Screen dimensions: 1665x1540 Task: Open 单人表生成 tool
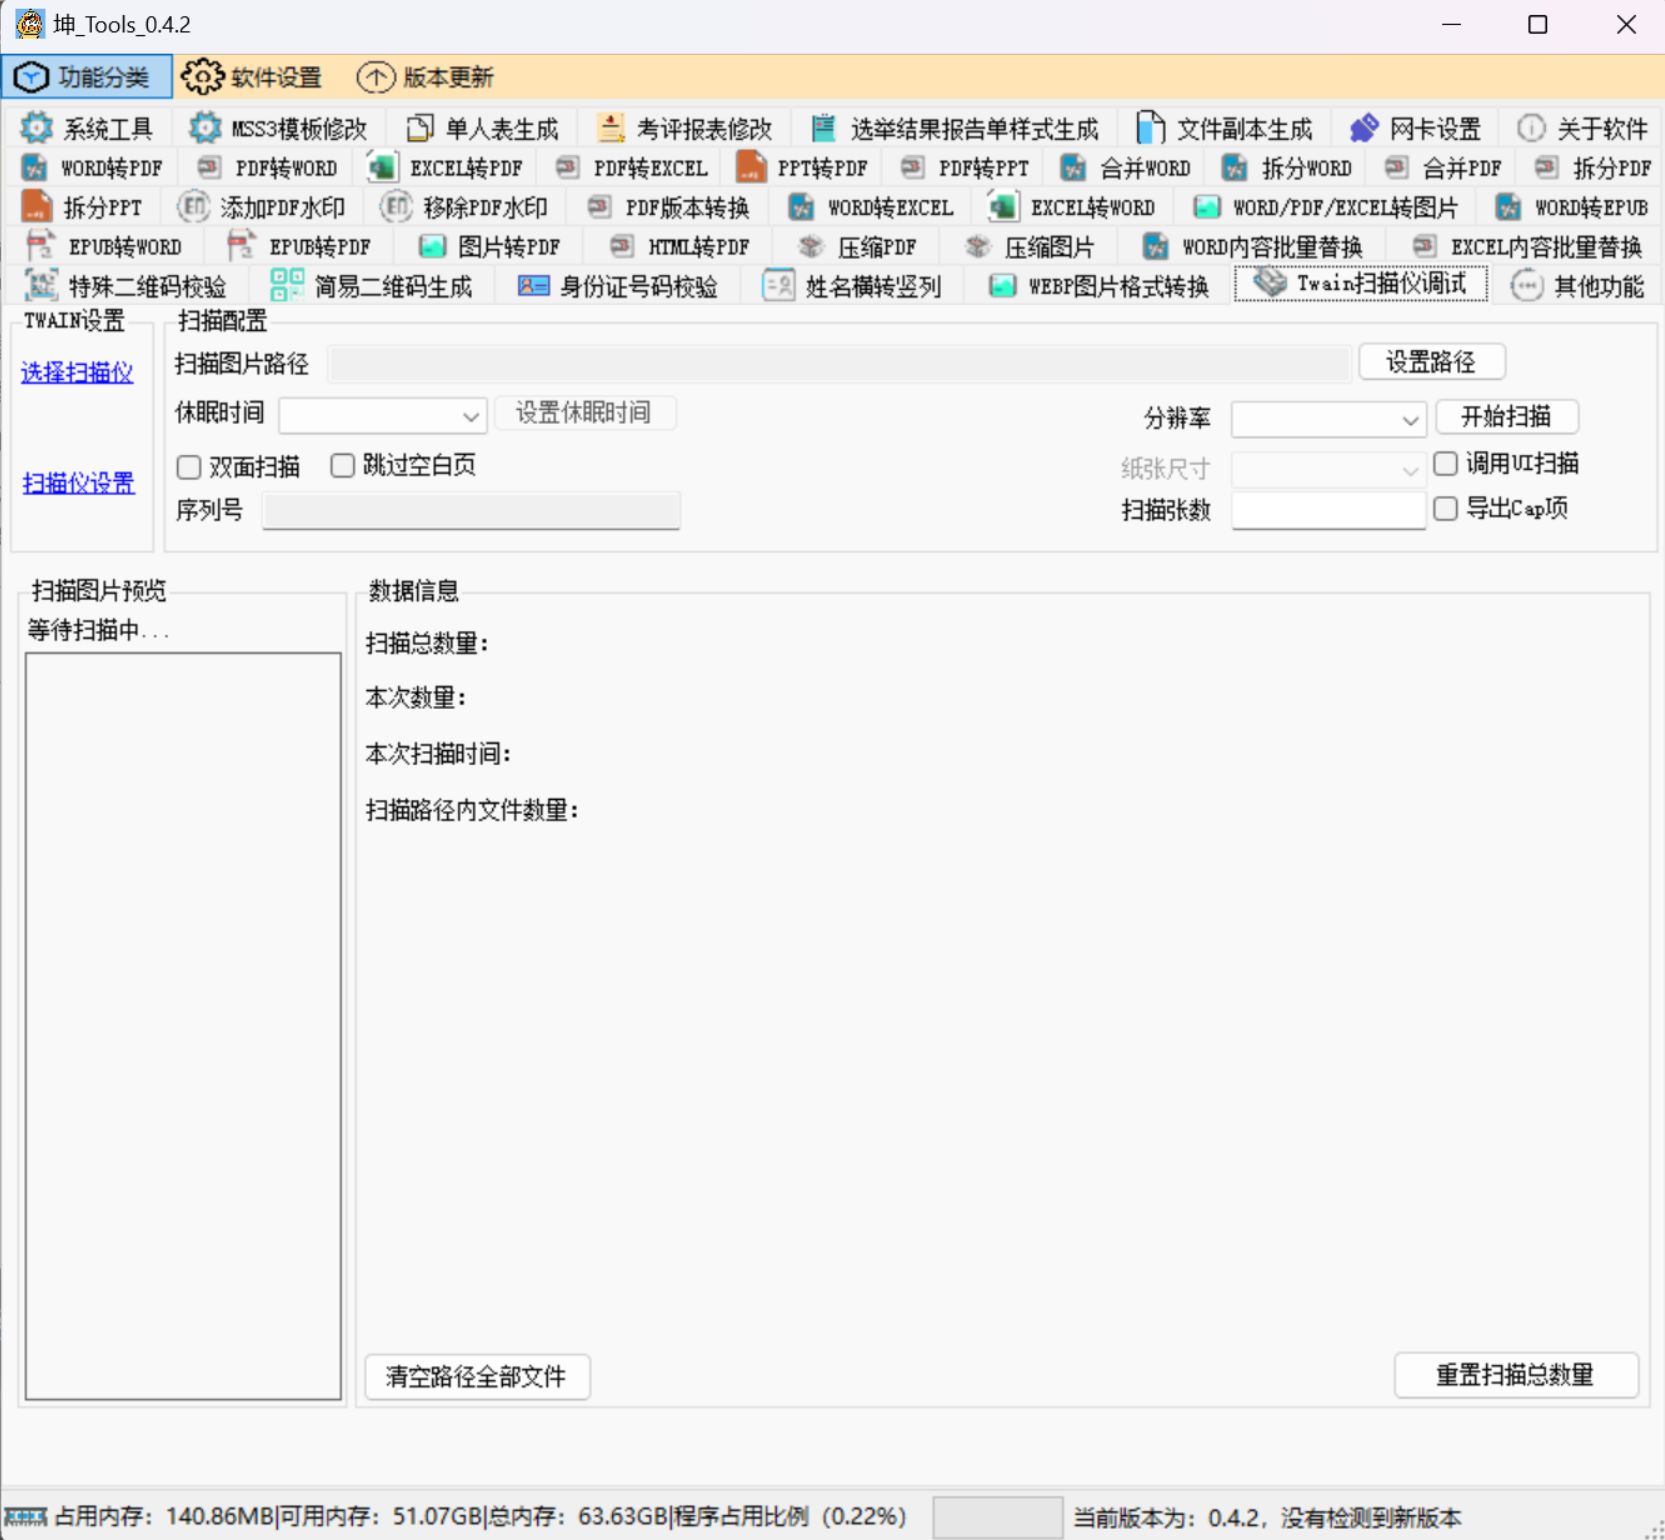pyautogui.click(x=481, y=128)
